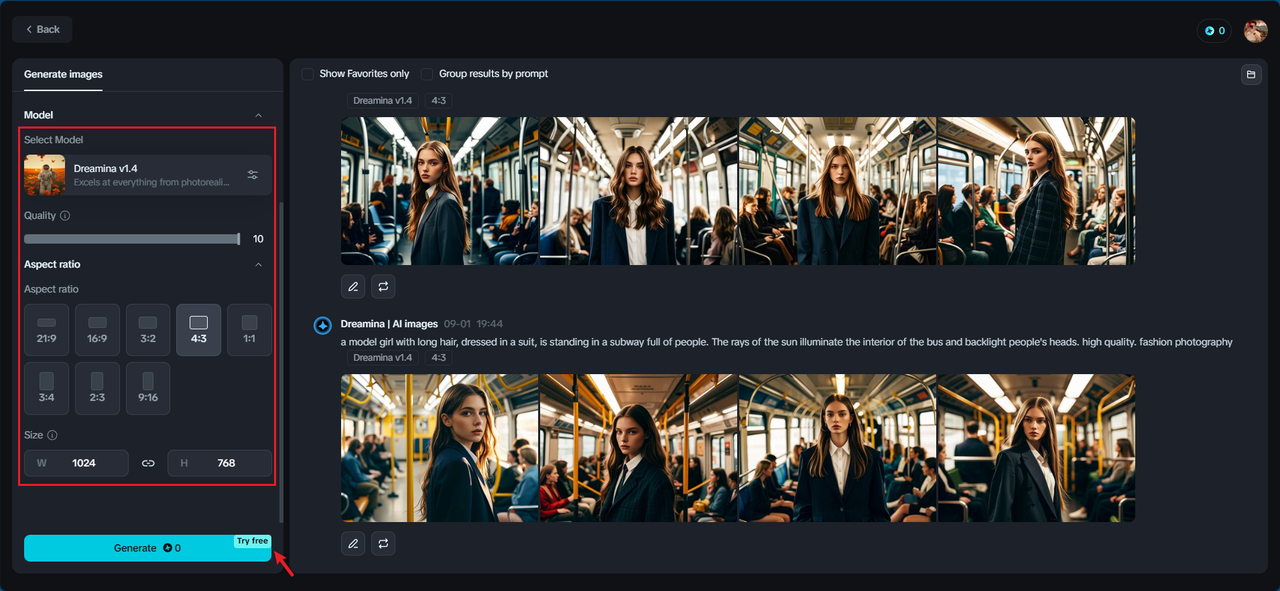
Task: Enable Show Favorites only checkbox
Action: (308, 74)
